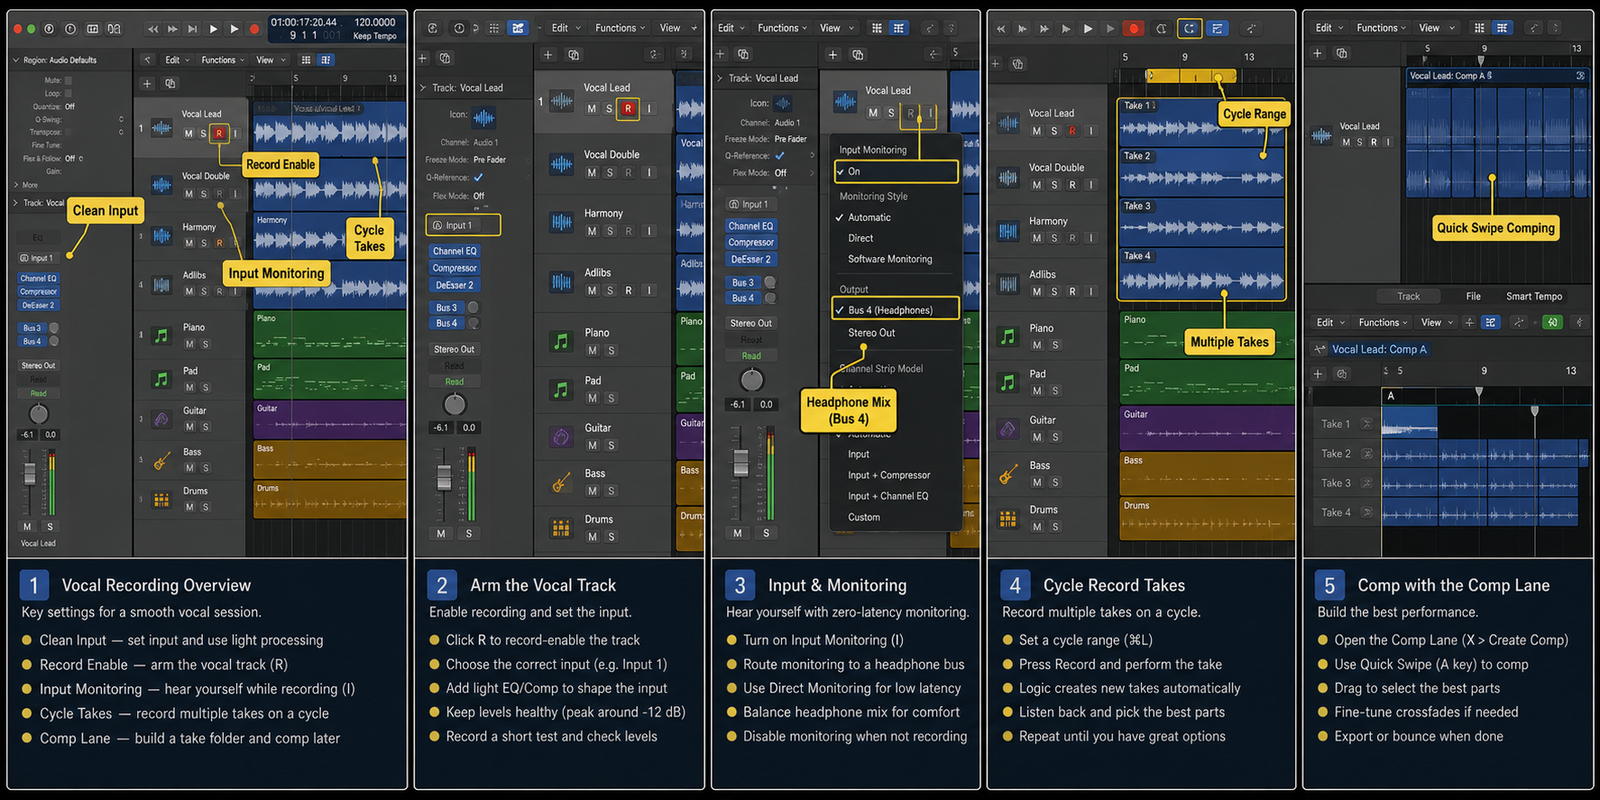
Task: Toggle the Q-Reference checkbox in panel 2 inspector
Action: pyautogui.click(x=478, y=177)
